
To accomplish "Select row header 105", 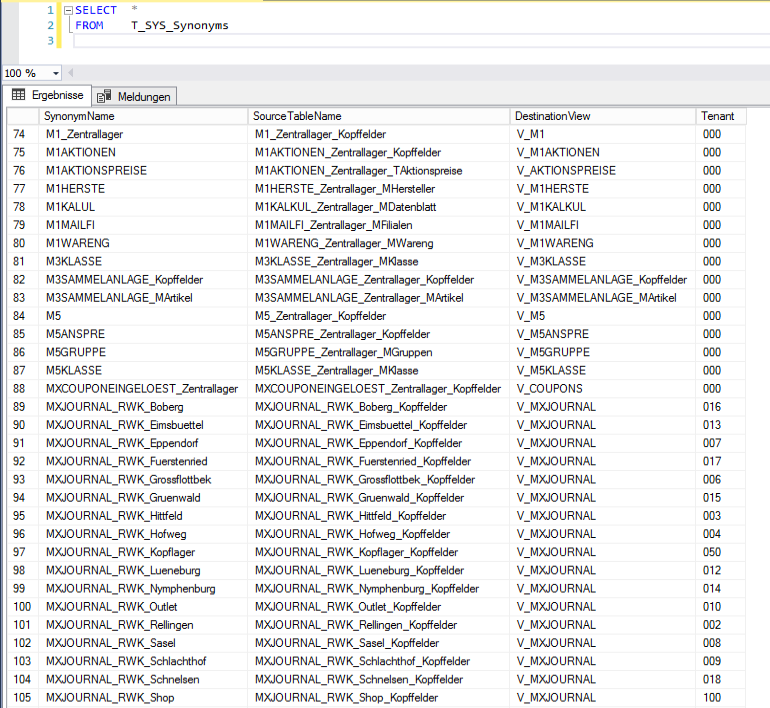I will click(23, 697).
